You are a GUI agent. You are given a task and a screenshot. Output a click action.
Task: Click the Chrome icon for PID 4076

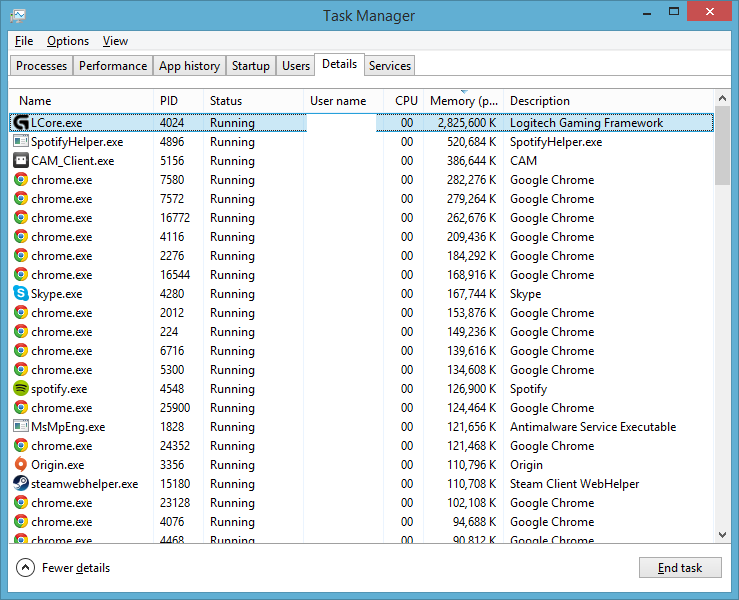21,521
